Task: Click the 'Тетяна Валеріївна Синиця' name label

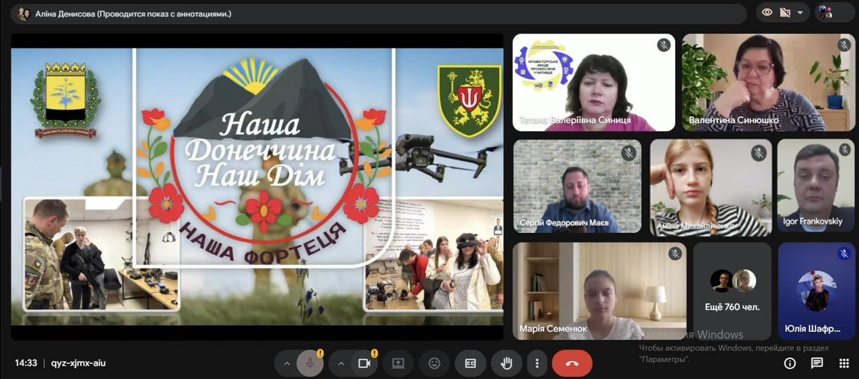Action: (576, 120)
